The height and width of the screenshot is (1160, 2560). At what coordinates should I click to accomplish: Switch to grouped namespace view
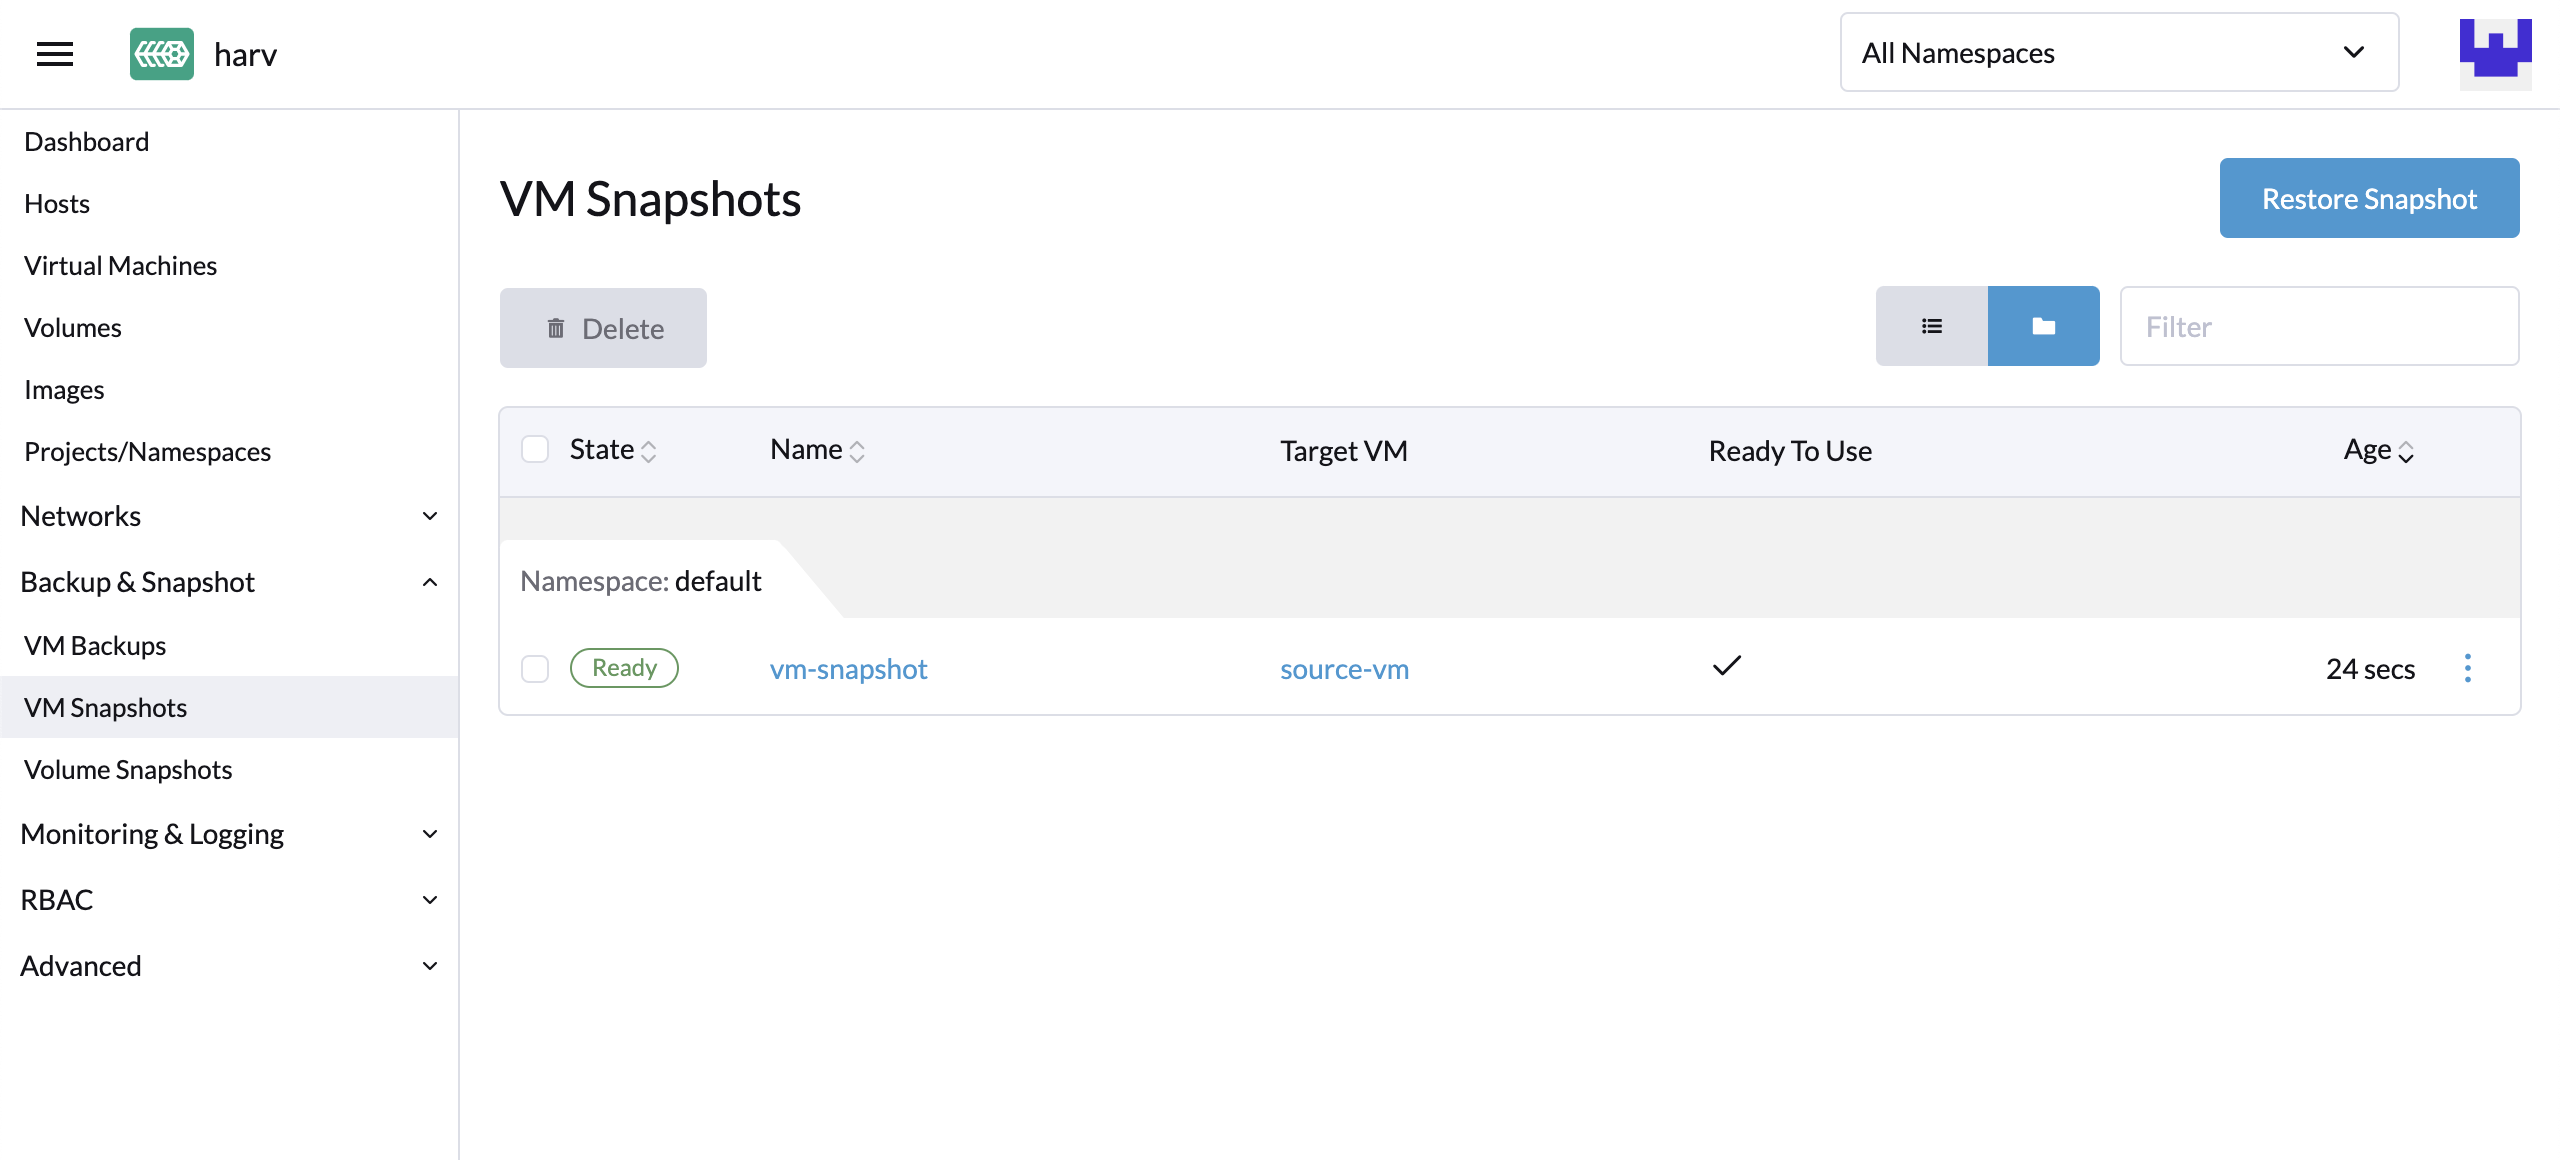[x=2043, y=326]
